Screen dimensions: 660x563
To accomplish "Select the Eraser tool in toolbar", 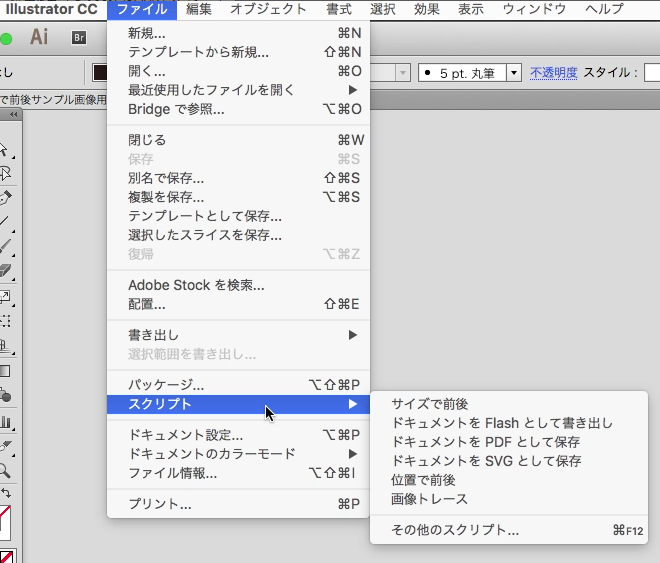I will pyautogui.click(x=5, y=270).
